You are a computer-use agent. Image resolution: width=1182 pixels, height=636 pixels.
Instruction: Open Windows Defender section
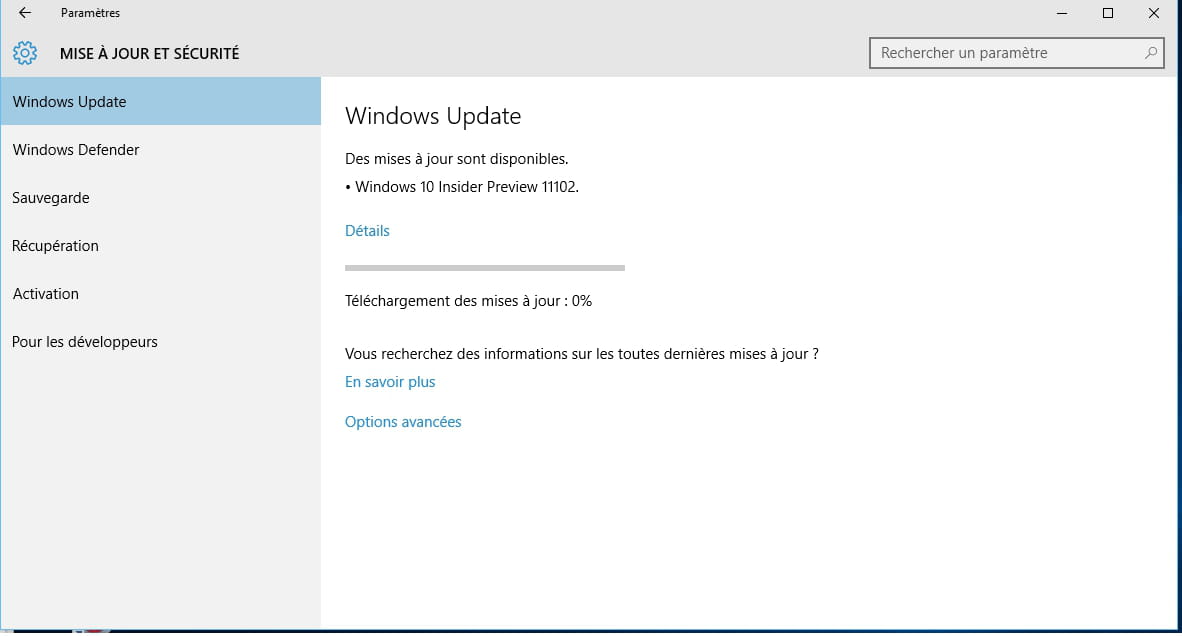[x=161, y=150]
